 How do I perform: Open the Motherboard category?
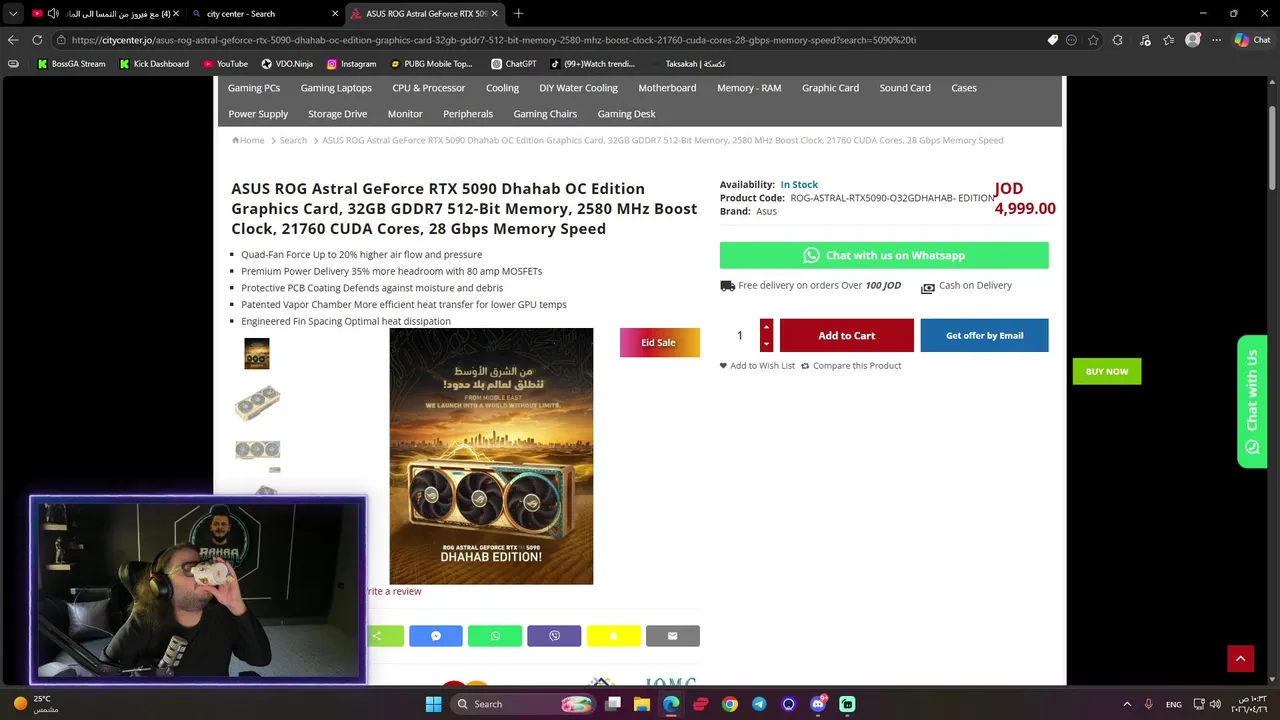tap(667, 88)
